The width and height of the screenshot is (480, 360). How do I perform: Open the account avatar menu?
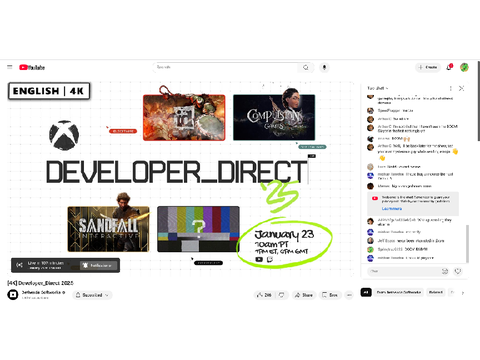[x=464, y=67]
